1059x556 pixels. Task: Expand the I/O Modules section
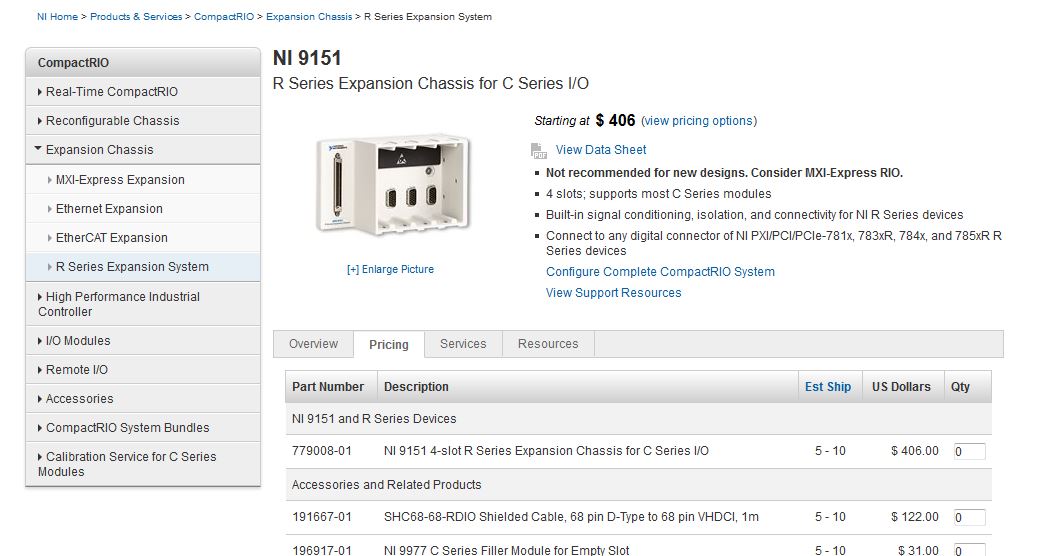(x=77, y=341)
